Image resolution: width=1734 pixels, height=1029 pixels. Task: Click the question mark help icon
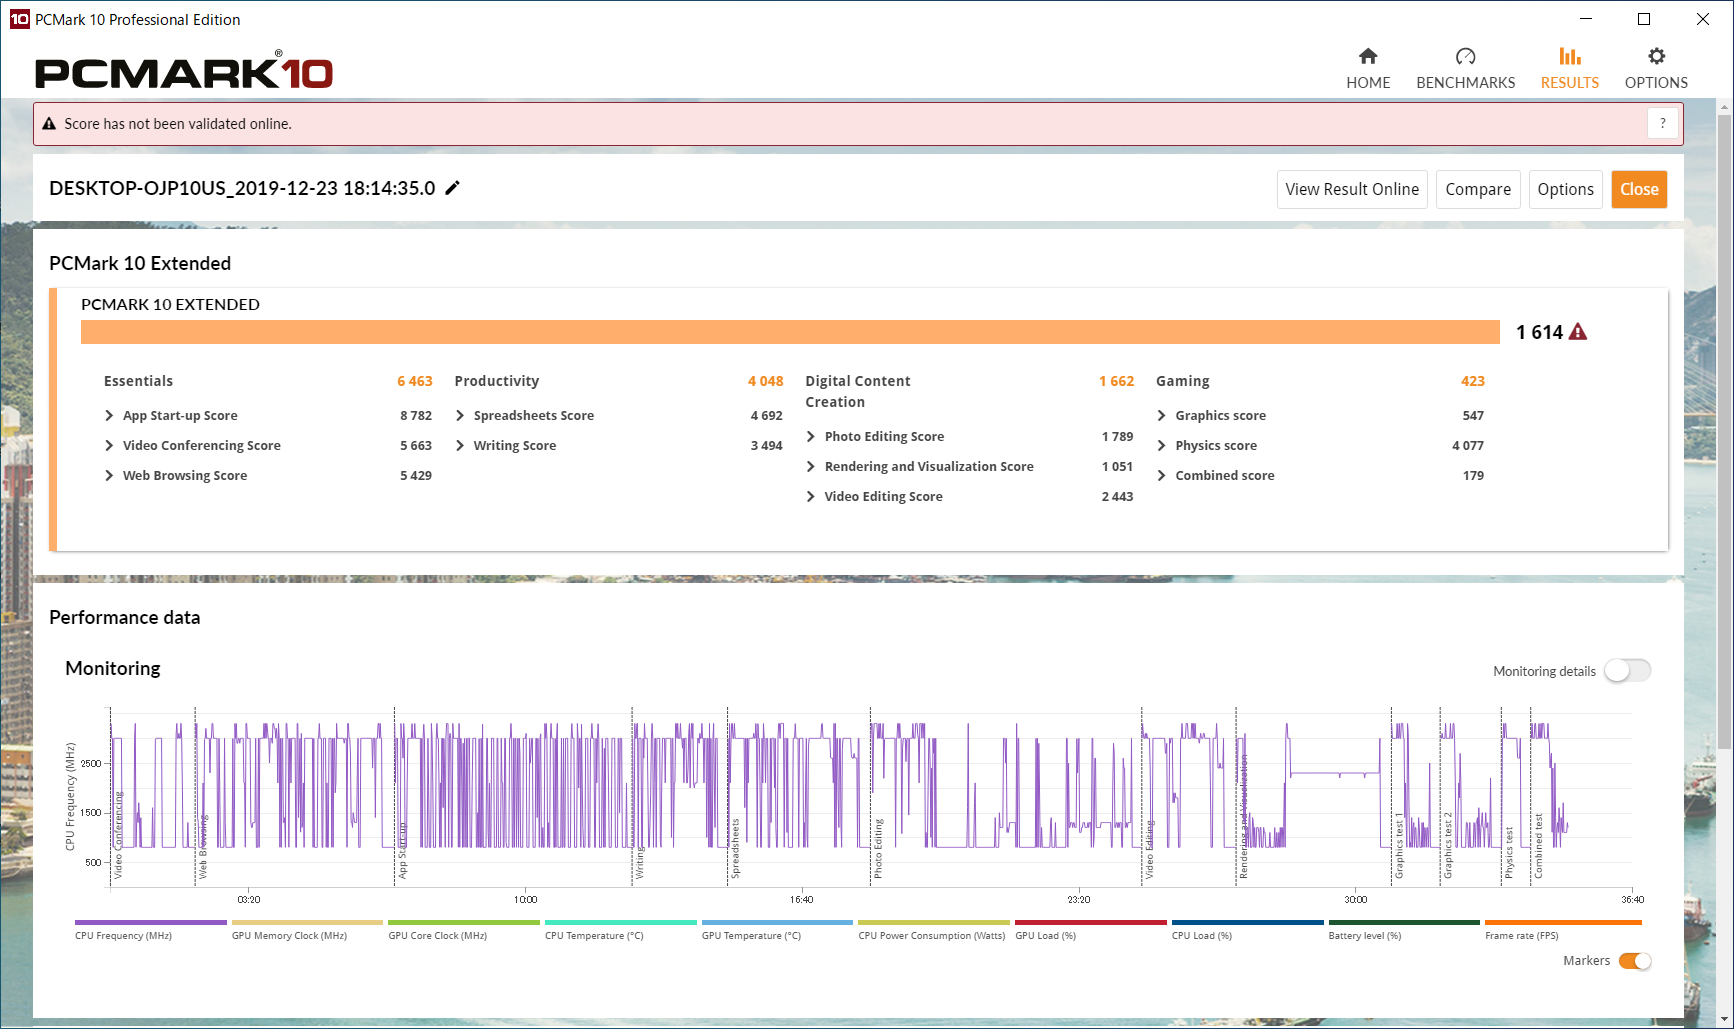pyautogui.click(x=1663, y=124)
